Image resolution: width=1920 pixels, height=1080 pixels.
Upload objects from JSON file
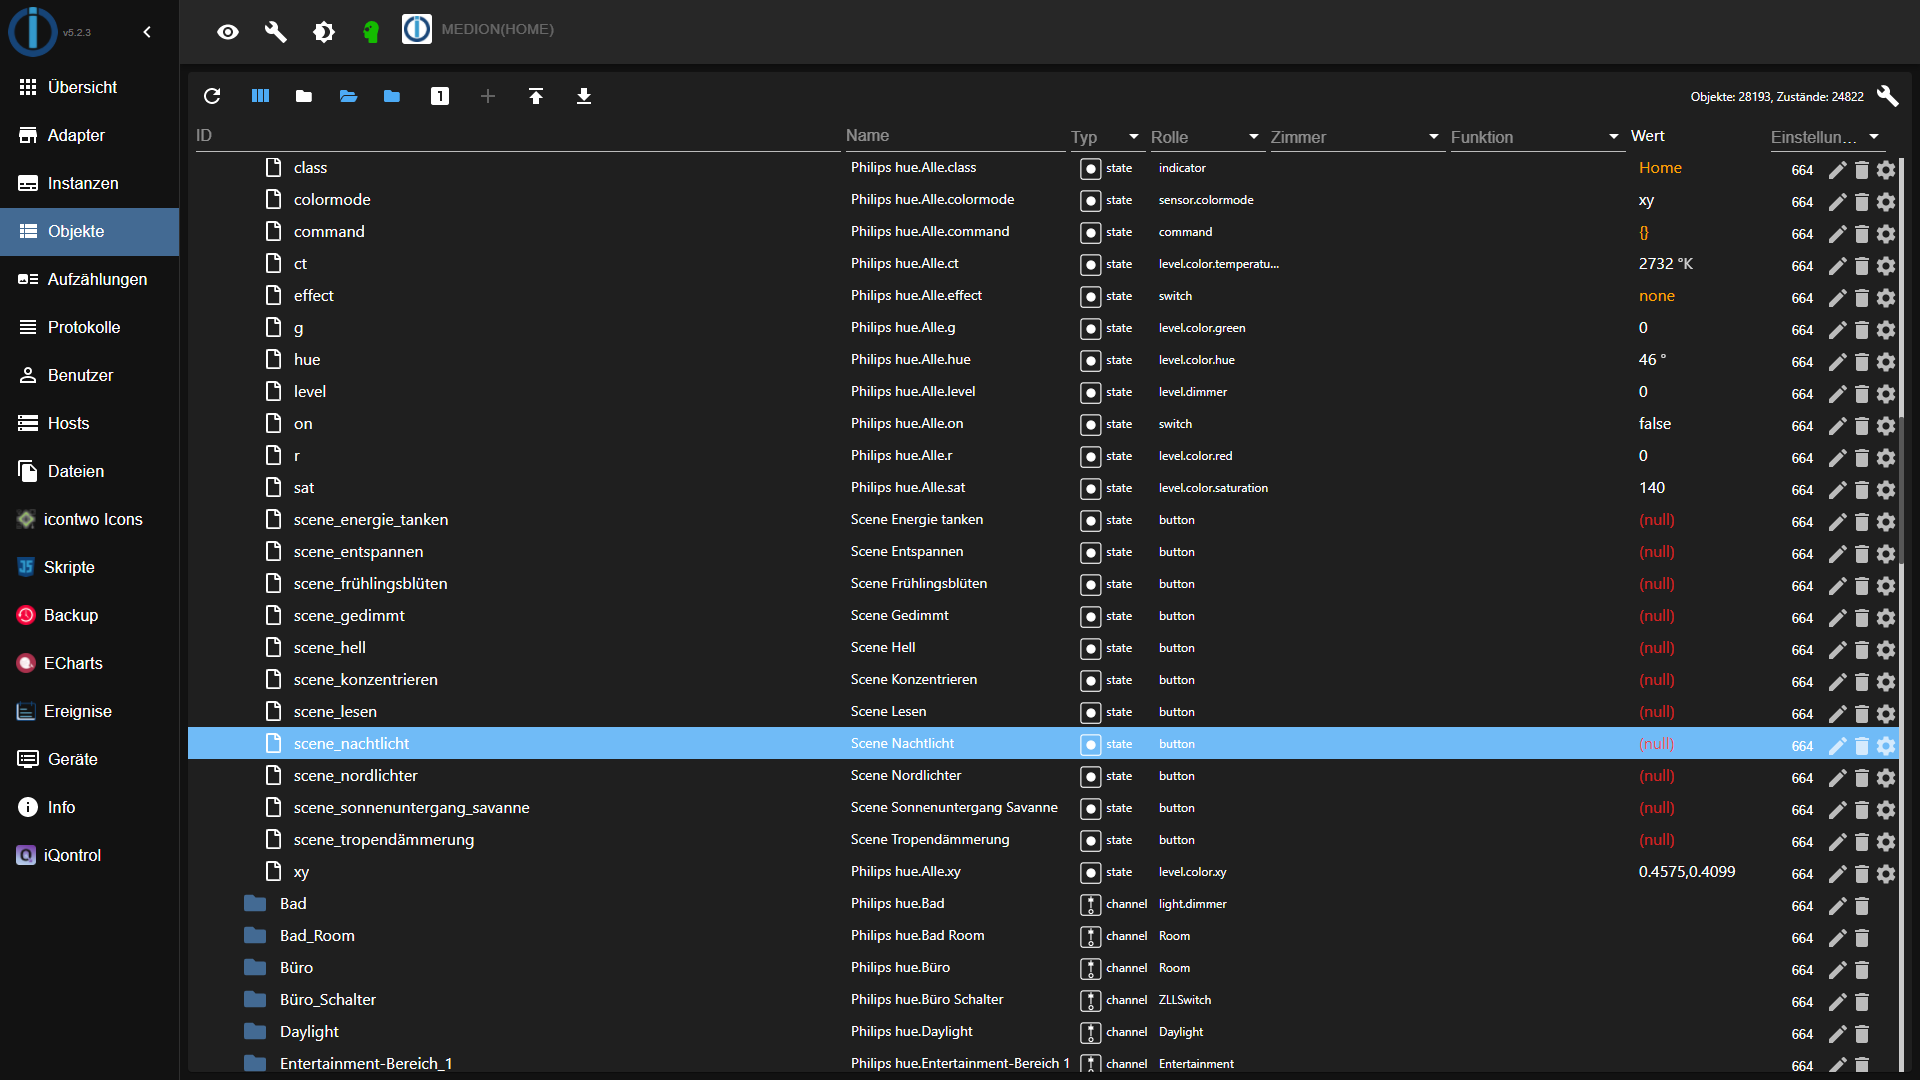(x=536, y=96)
